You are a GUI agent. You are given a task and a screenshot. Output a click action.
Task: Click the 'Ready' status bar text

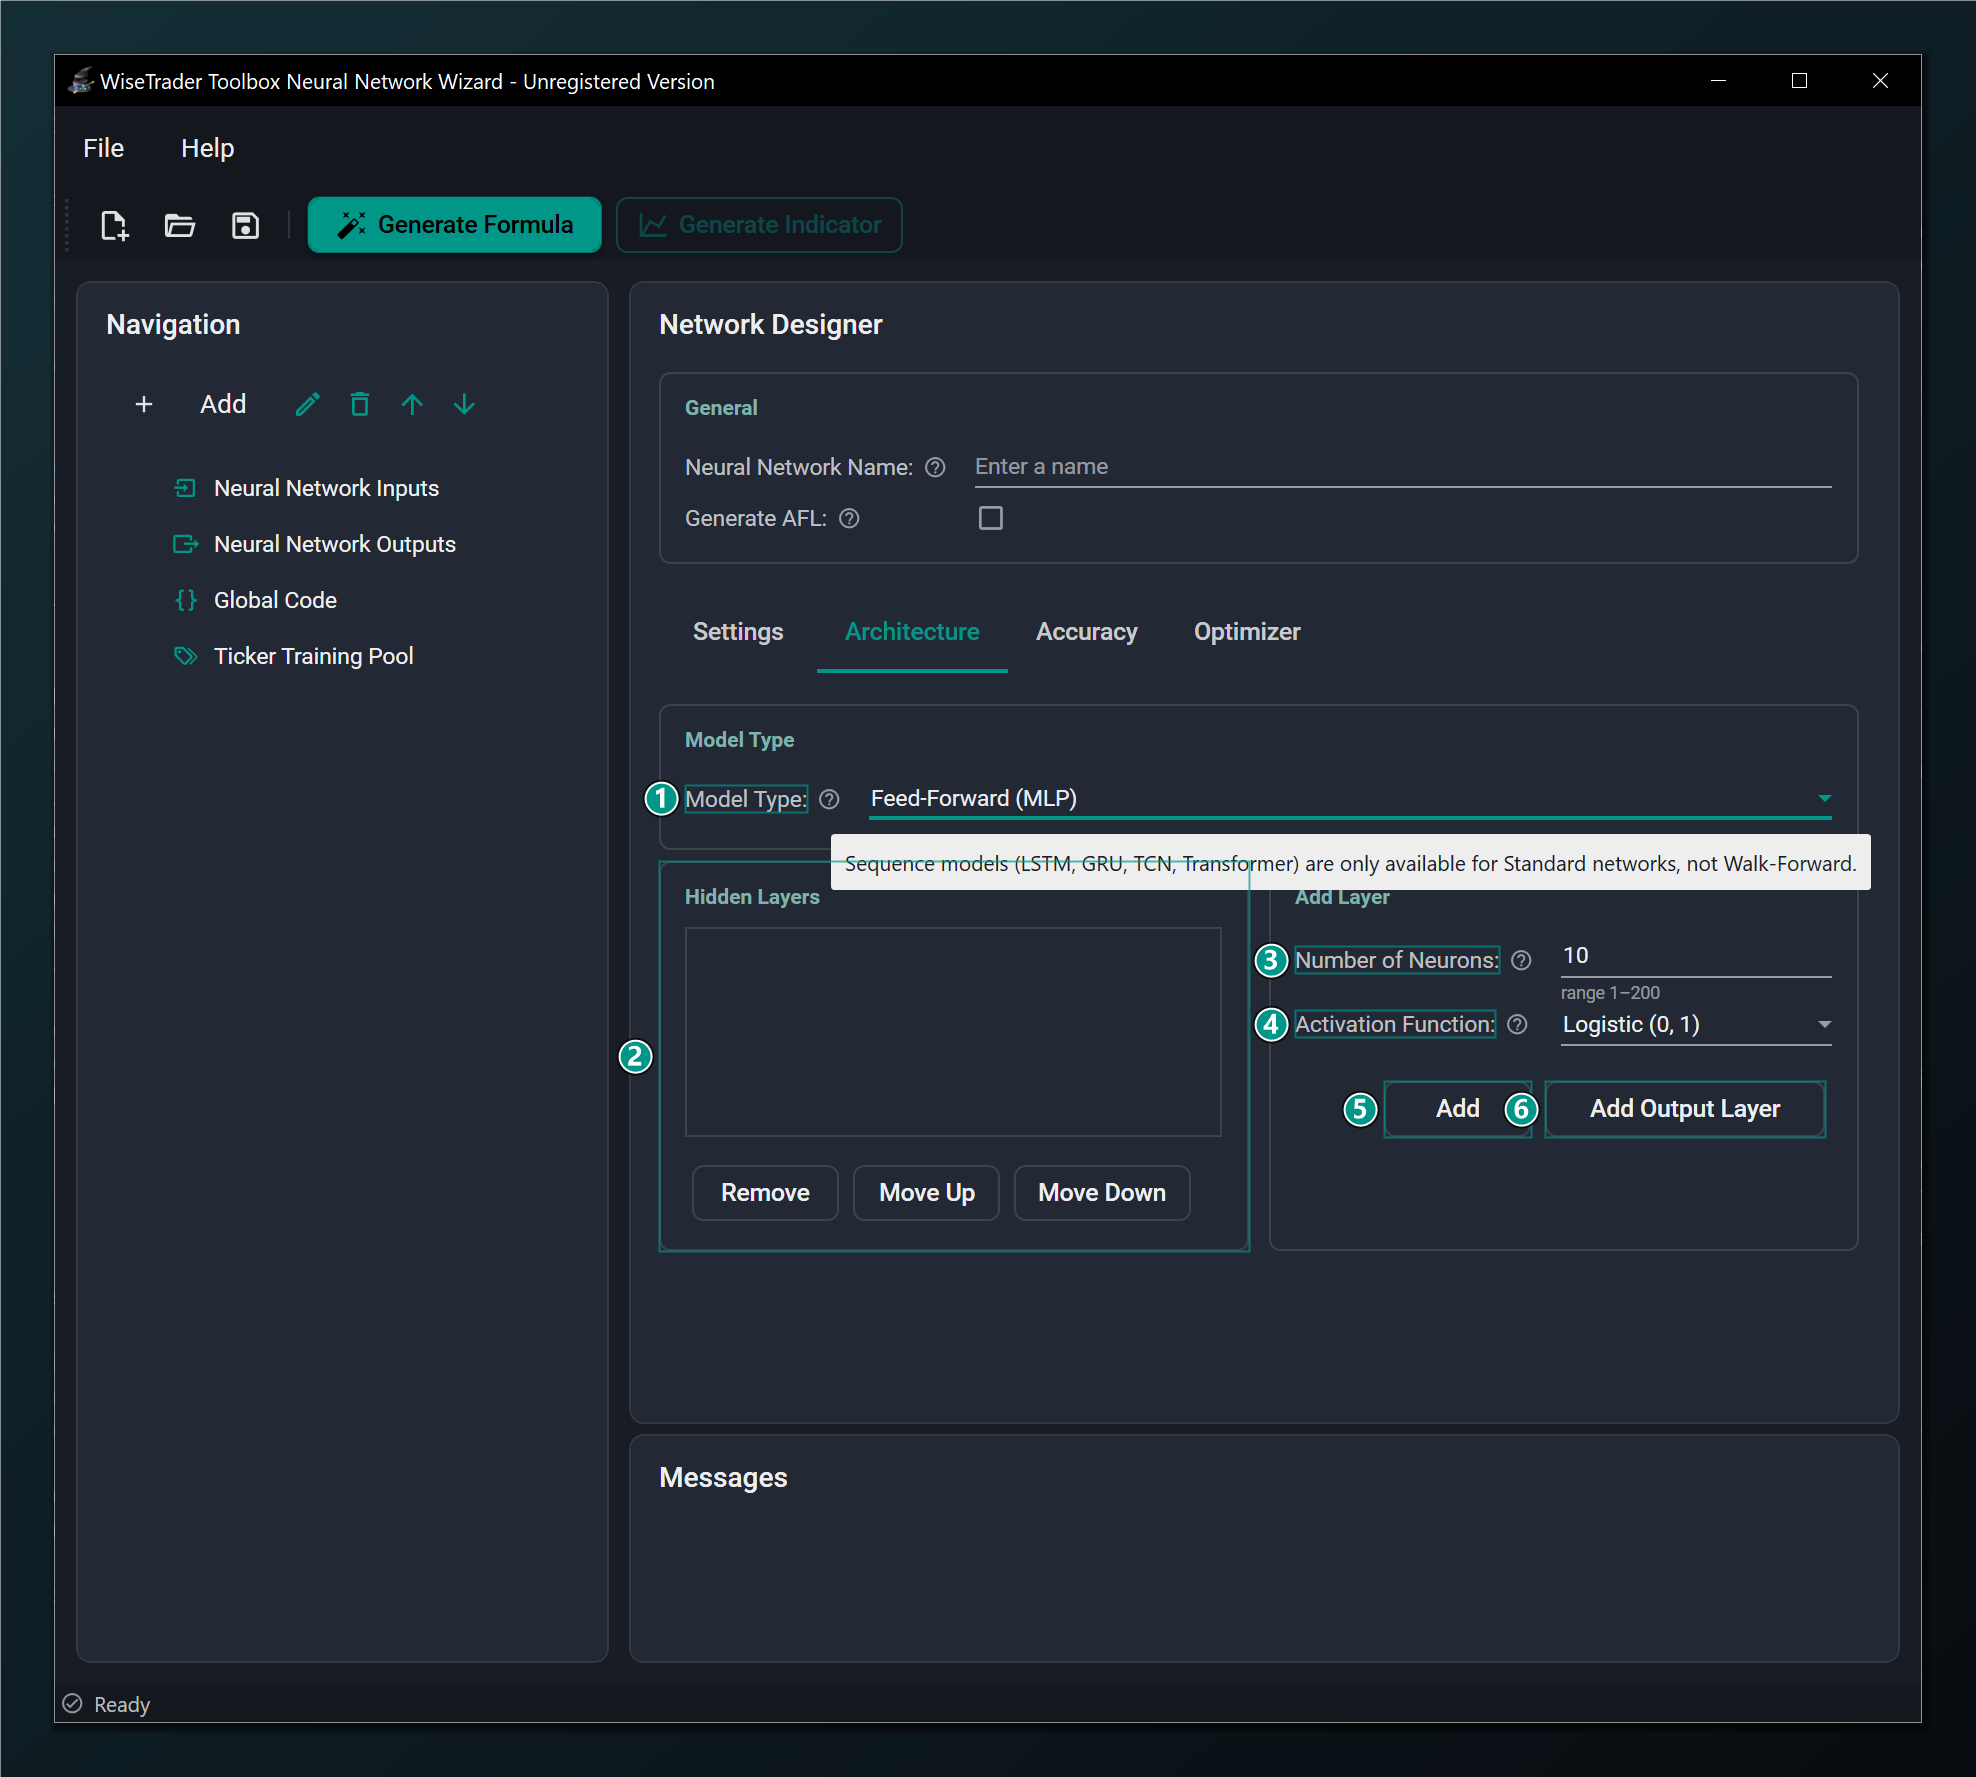pos(122,1704)
